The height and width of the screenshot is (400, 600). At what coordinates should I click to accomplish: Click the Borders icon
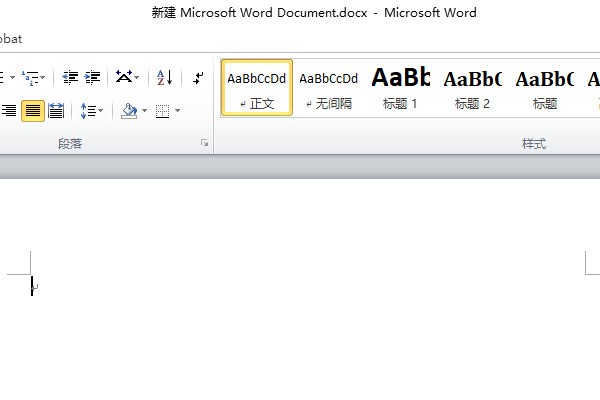[163, 111]
